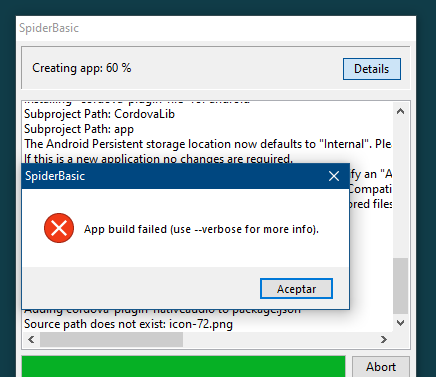The height and width of the screenshot is (377, 436).
Task: Click the log scroll down arrow
Action: tap(400, 323)
